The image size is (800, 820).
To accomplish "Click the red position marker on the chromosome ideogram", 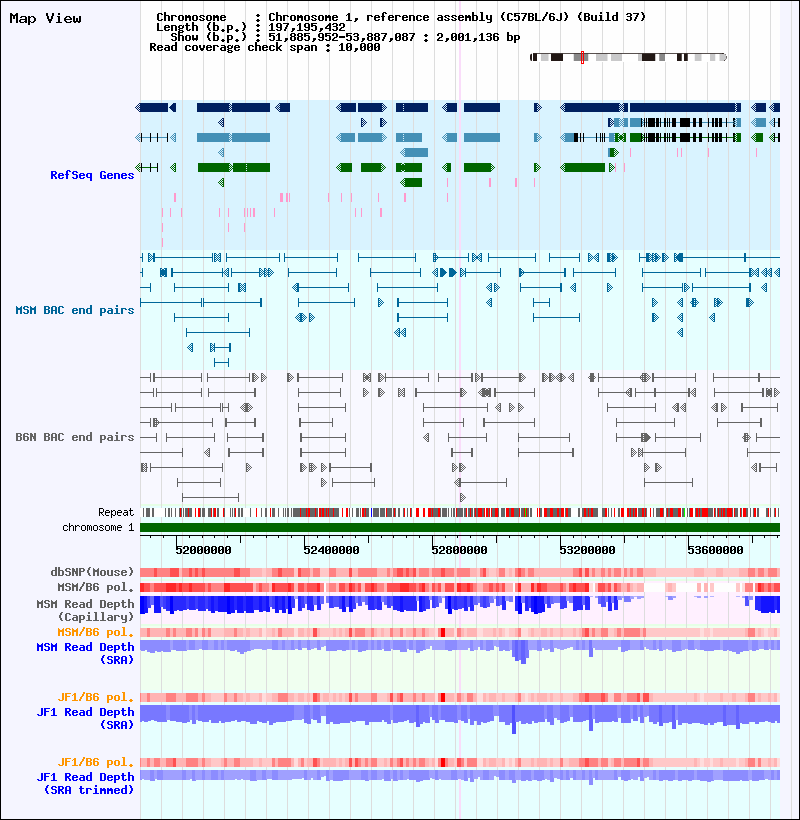I will 582,57.
